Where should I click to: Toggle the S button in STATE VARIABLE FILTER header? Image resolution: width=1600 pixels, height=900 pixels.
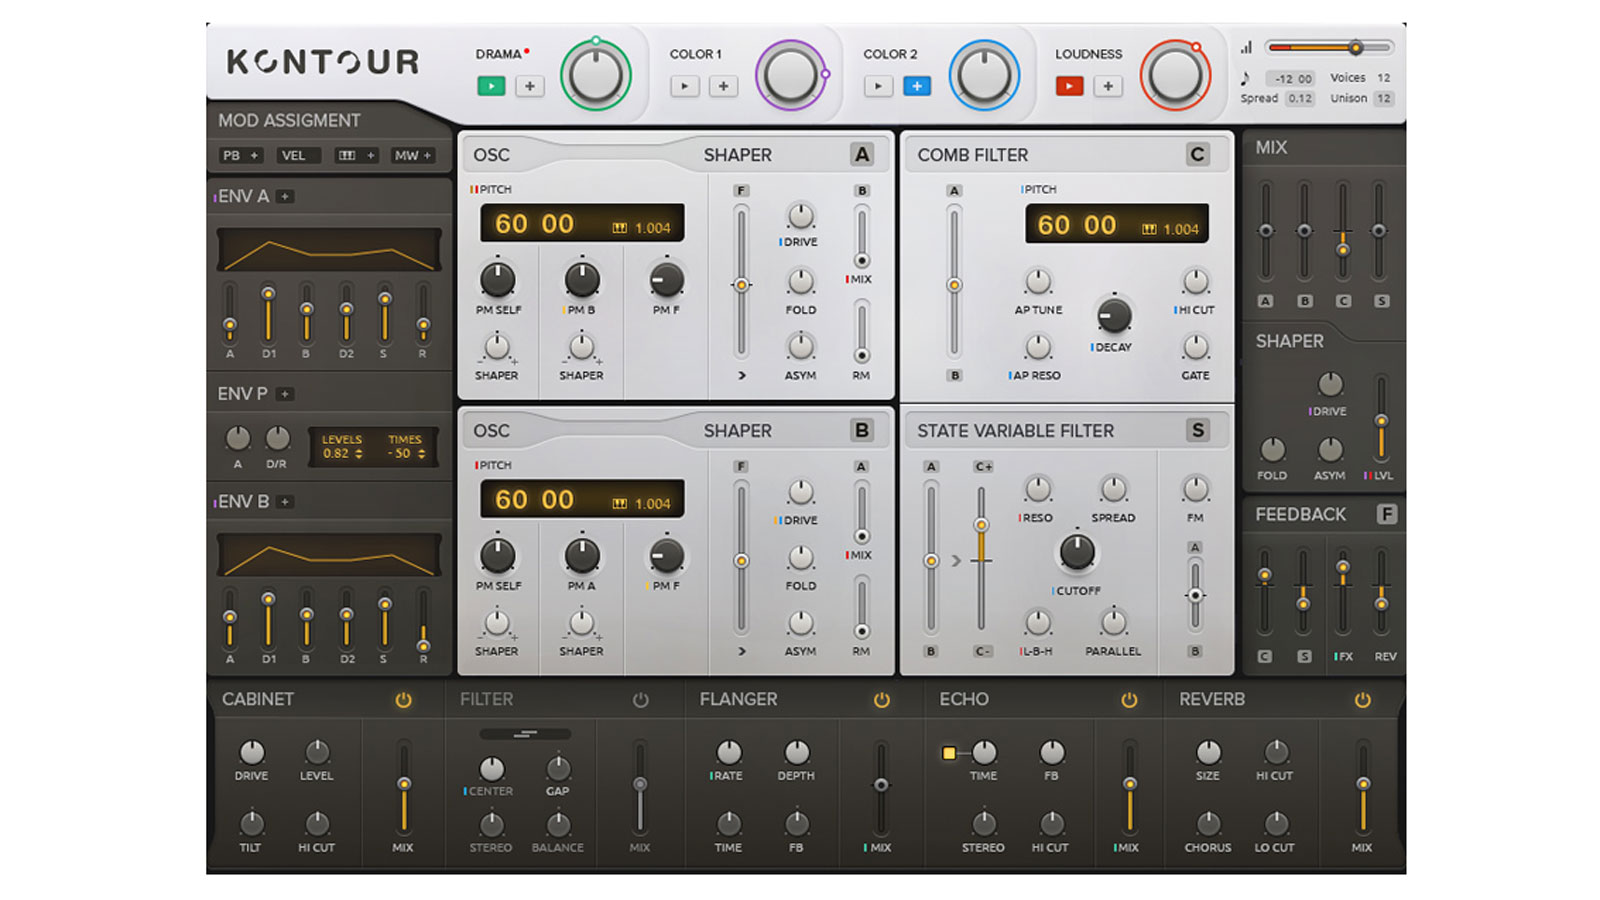click(1197, 430)
